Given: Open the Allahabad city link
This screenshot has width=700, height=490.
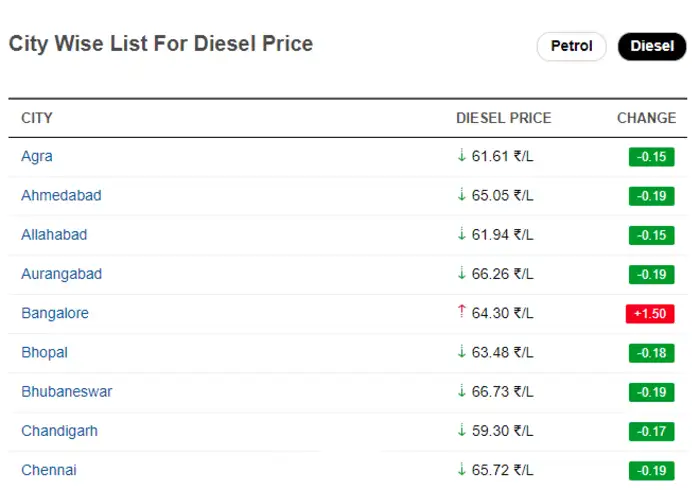Looking at the screenshot, I should [54, 235].
